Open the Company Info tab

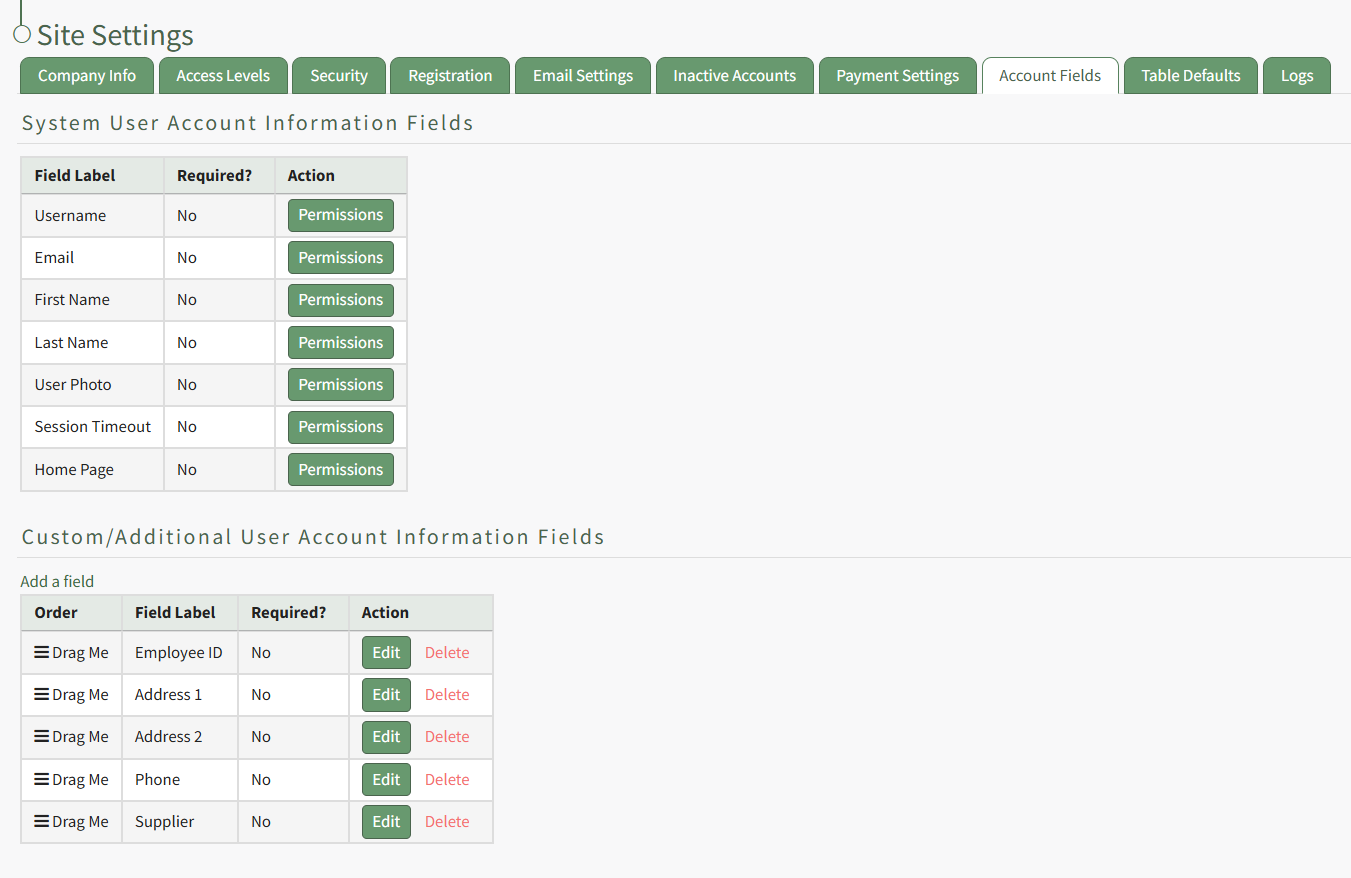87,76
